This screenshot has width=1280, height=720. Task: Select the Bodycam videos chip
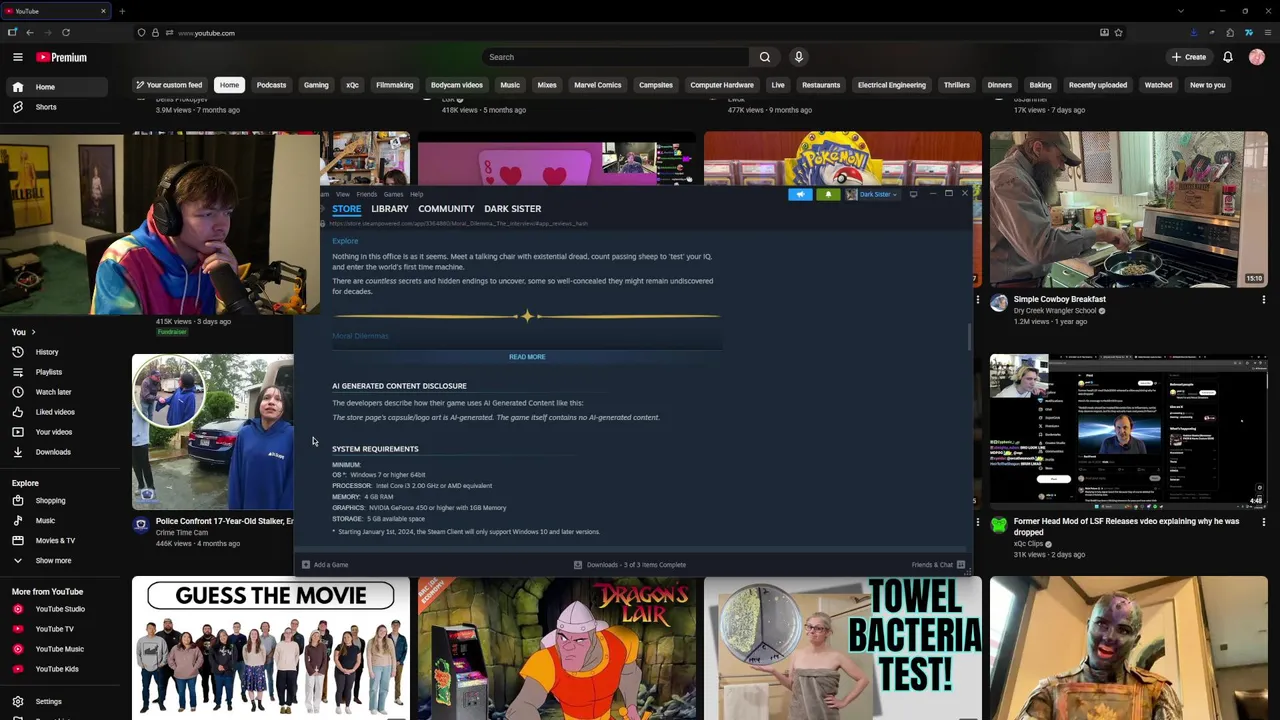[456, 85]
